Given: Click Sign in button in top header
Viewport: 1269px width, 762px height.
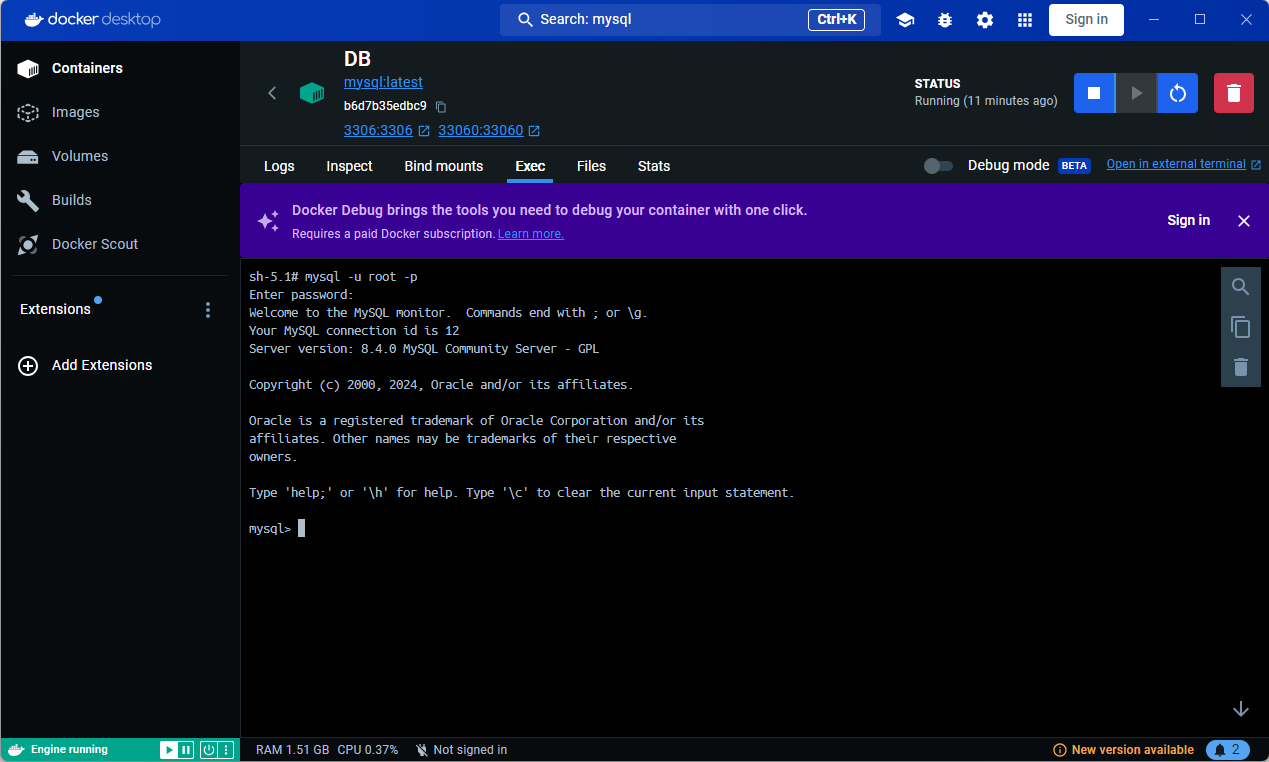Looking at the screenshot, I should point(1086,20).
